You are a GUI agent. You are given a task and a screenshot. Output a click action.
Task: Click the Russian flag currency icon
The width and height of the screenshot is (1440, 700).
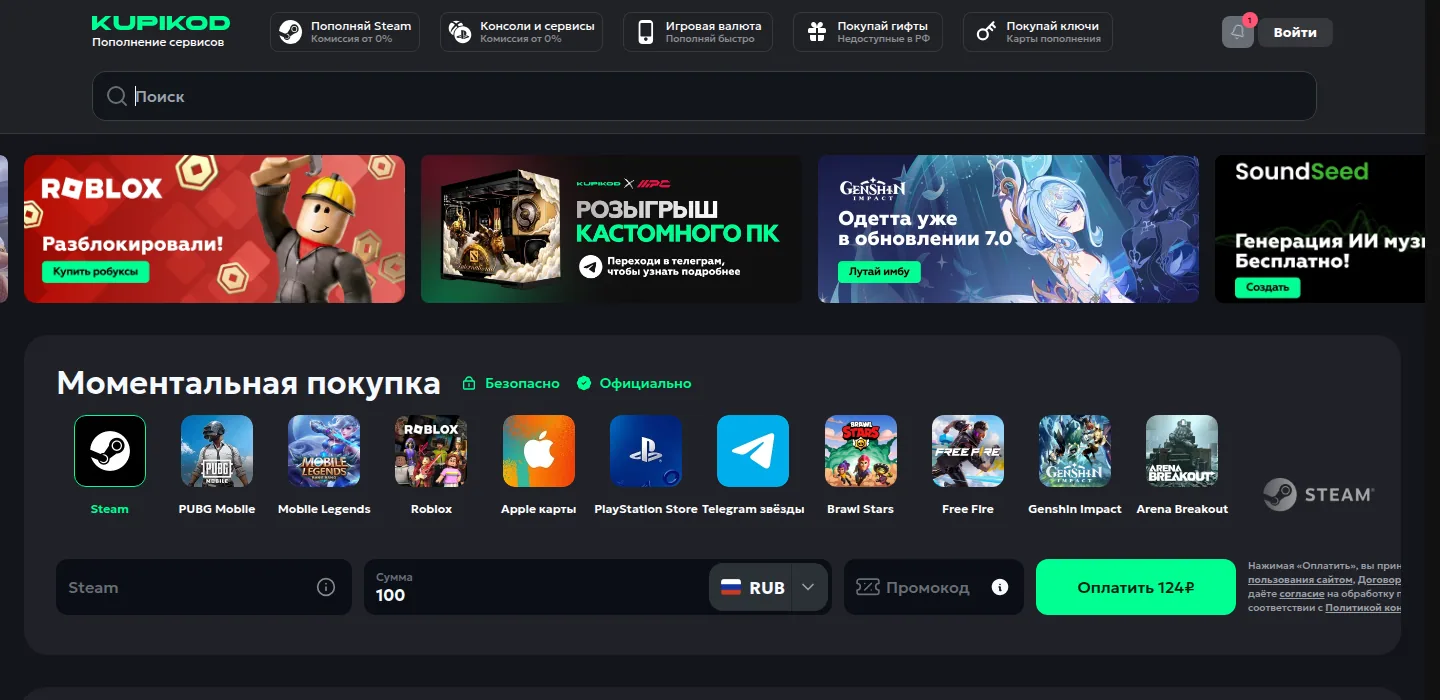[x=731, y=588]
